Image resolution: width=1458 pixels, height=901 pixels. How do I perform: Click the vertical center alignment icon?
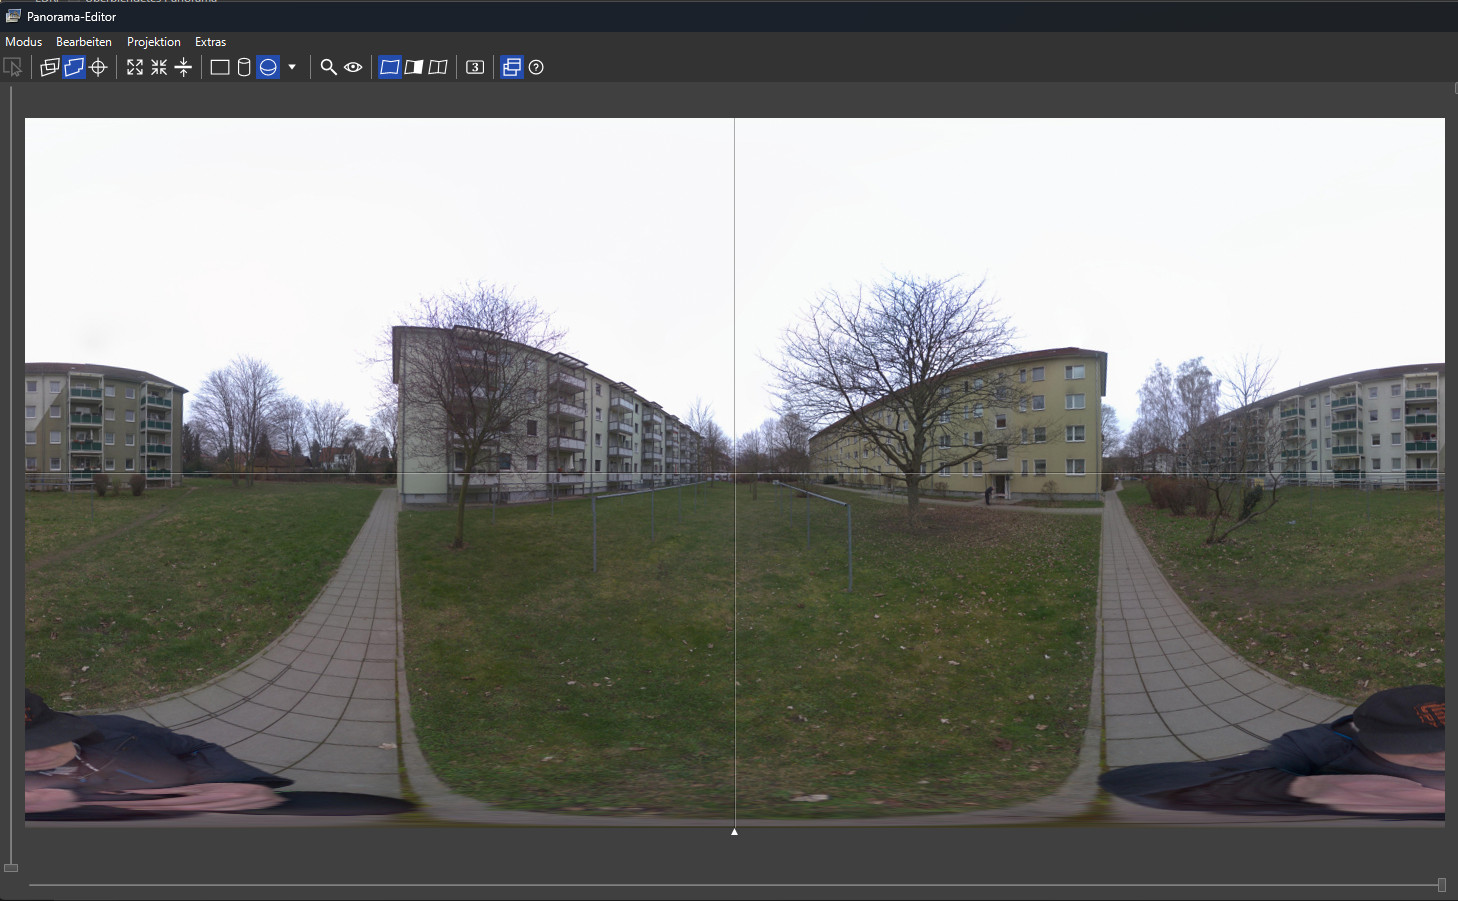[x=183, y=67]
